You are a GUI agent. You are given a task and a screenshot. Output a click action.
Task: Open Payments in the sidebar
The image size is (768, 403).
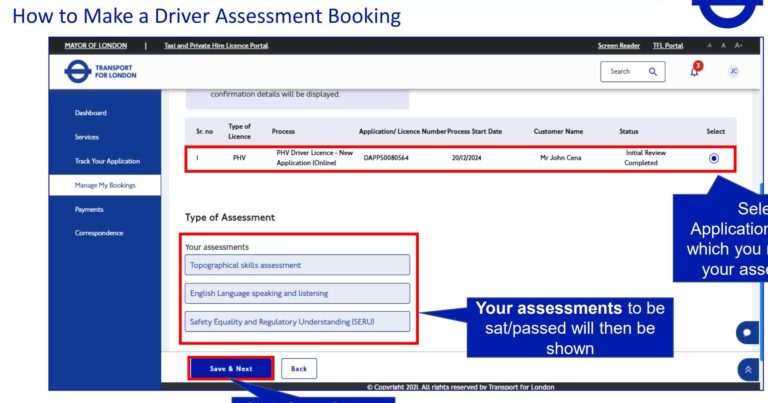[x=89, y=210]
